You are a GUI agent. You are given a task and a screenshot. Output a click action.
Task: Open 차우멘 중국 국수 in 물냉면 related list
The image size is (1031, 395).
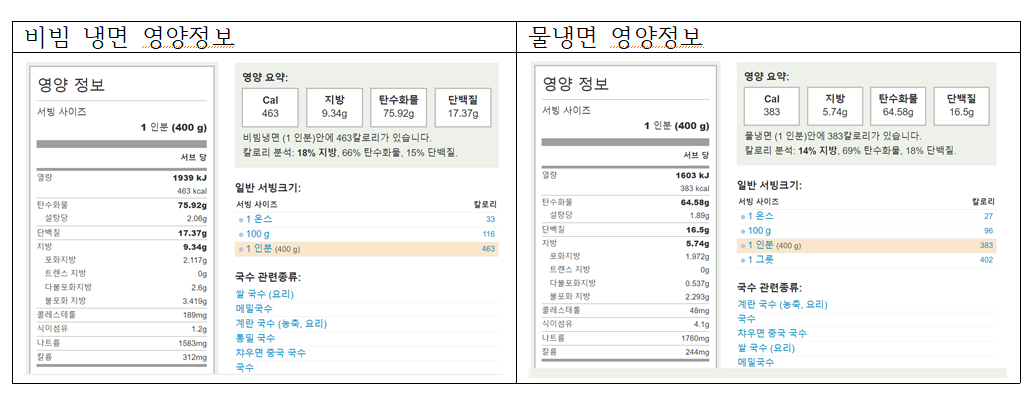click(772, 333)
